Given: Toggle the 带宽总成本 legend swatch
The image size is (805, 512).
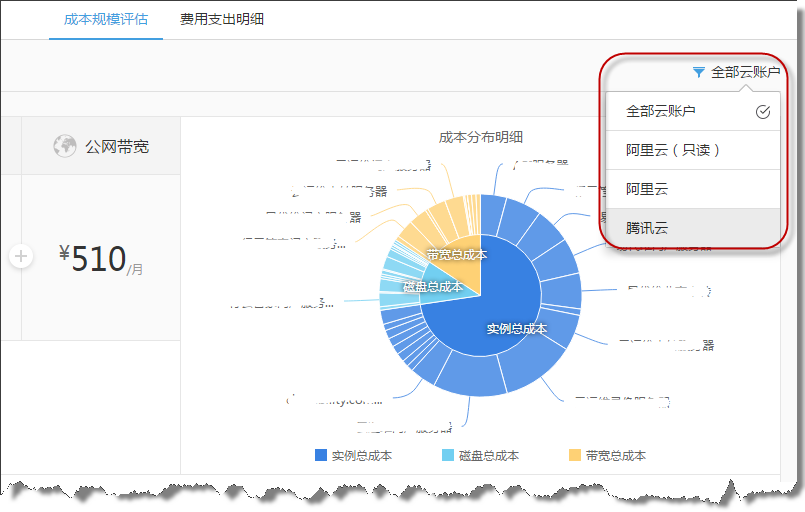Looking at the screenshot, I should pos(575,455).
